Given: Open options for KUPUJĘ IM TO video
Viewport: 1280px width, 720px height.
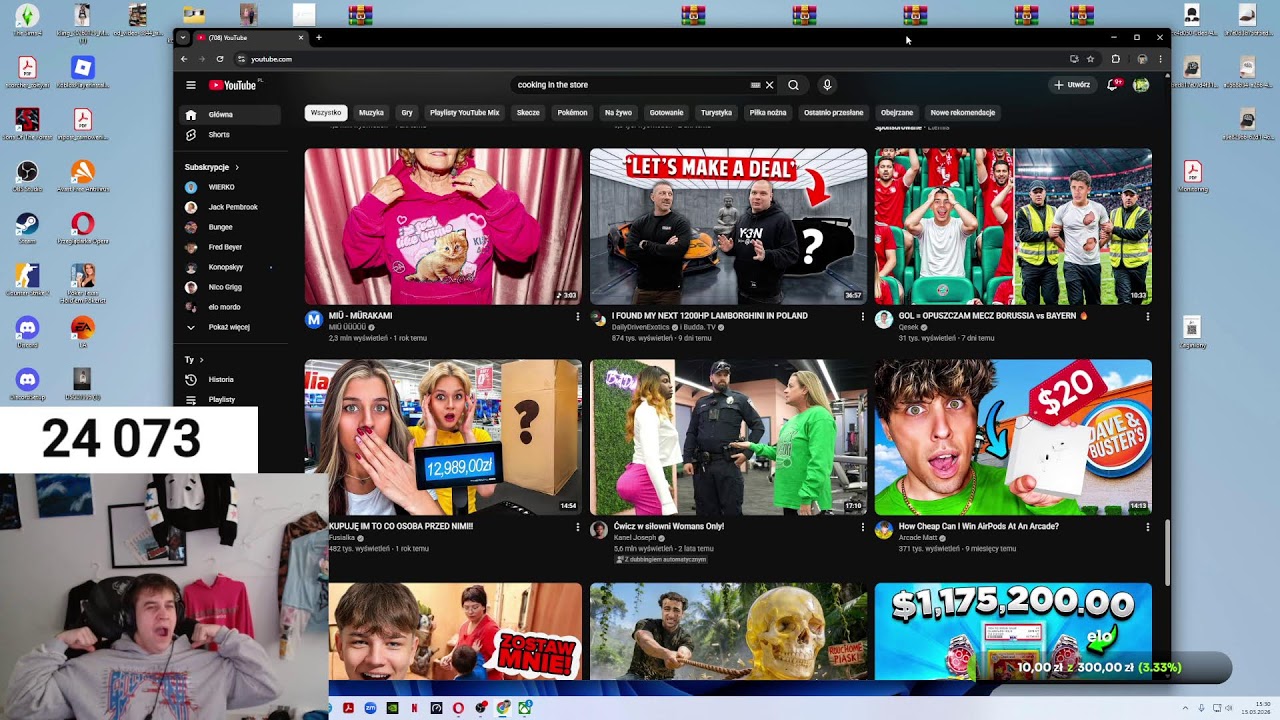Looking at the screenshot, I should point(577,527).
